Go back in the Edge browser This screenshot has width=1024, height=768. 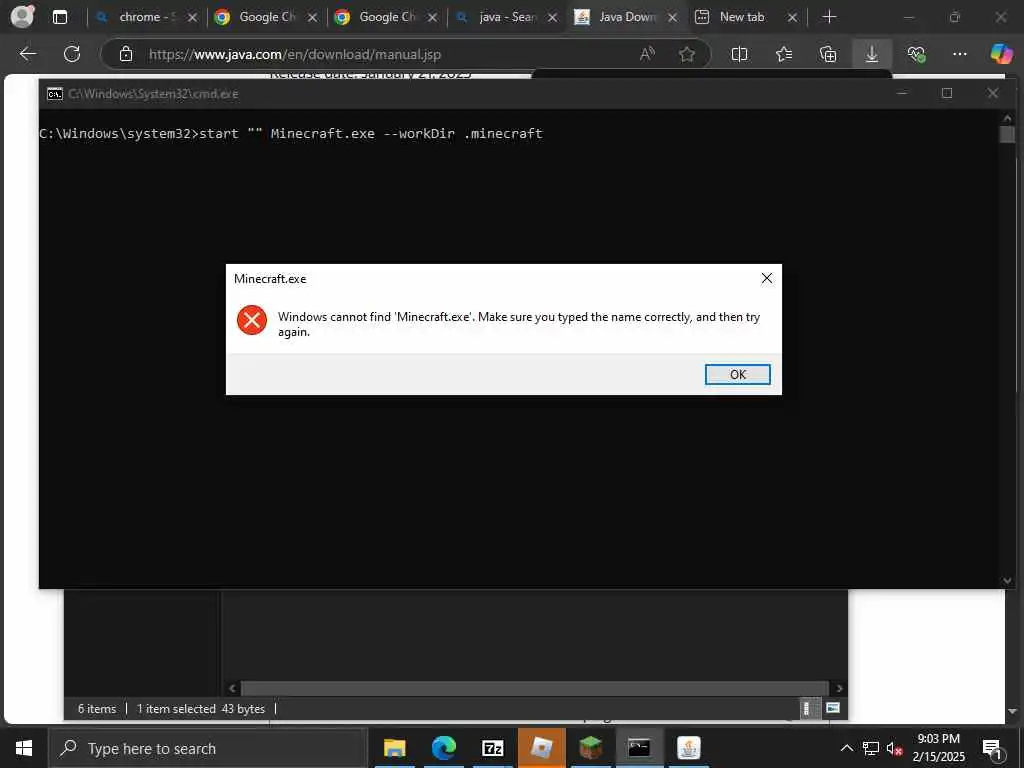click(28, 54)
